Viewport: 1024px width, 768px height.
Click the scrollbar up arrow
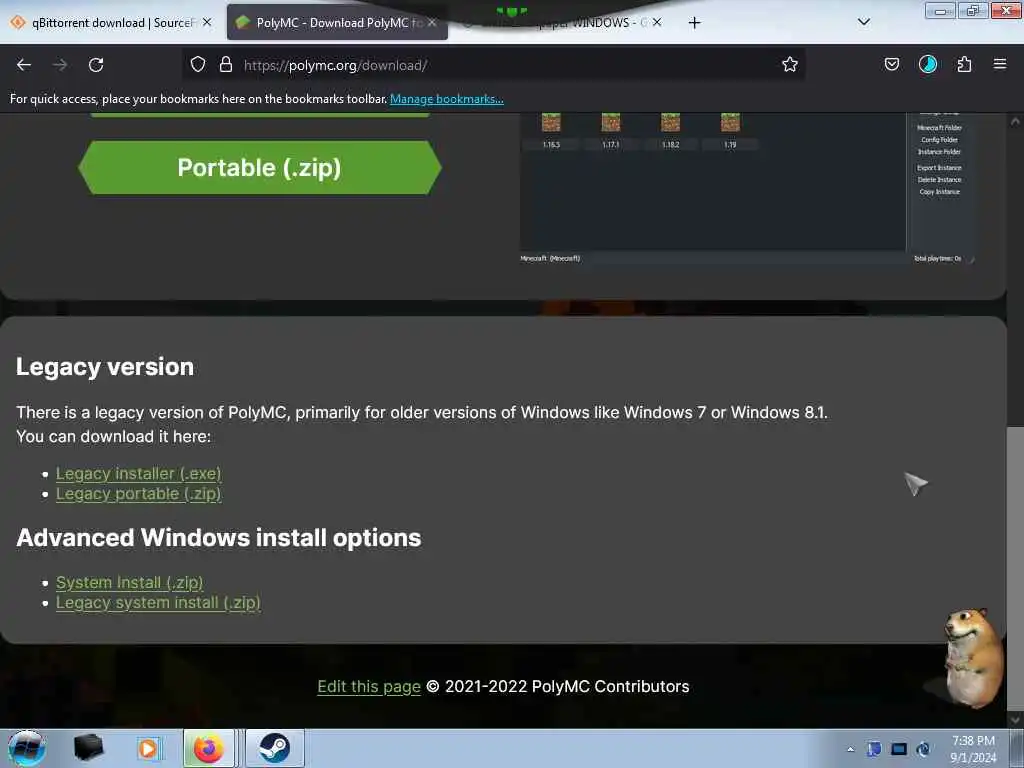1015,121
